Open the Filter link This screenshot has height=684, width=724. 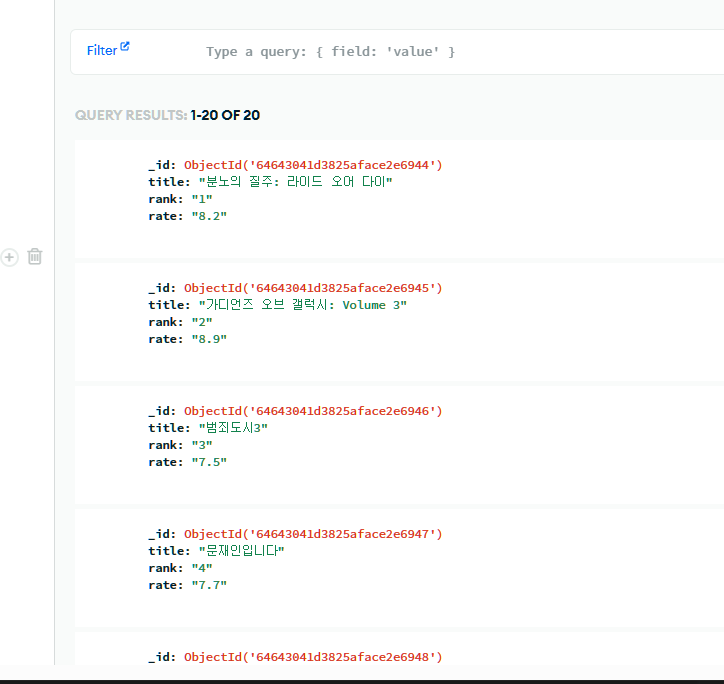click(102, 50)
